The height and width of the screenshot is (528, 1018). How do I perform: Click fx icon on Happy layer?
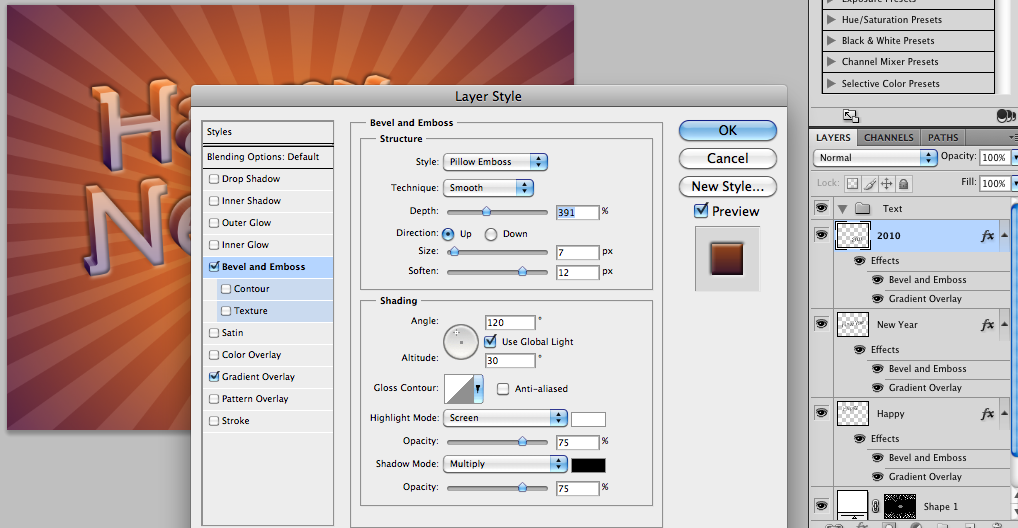(x=987, y=414)
